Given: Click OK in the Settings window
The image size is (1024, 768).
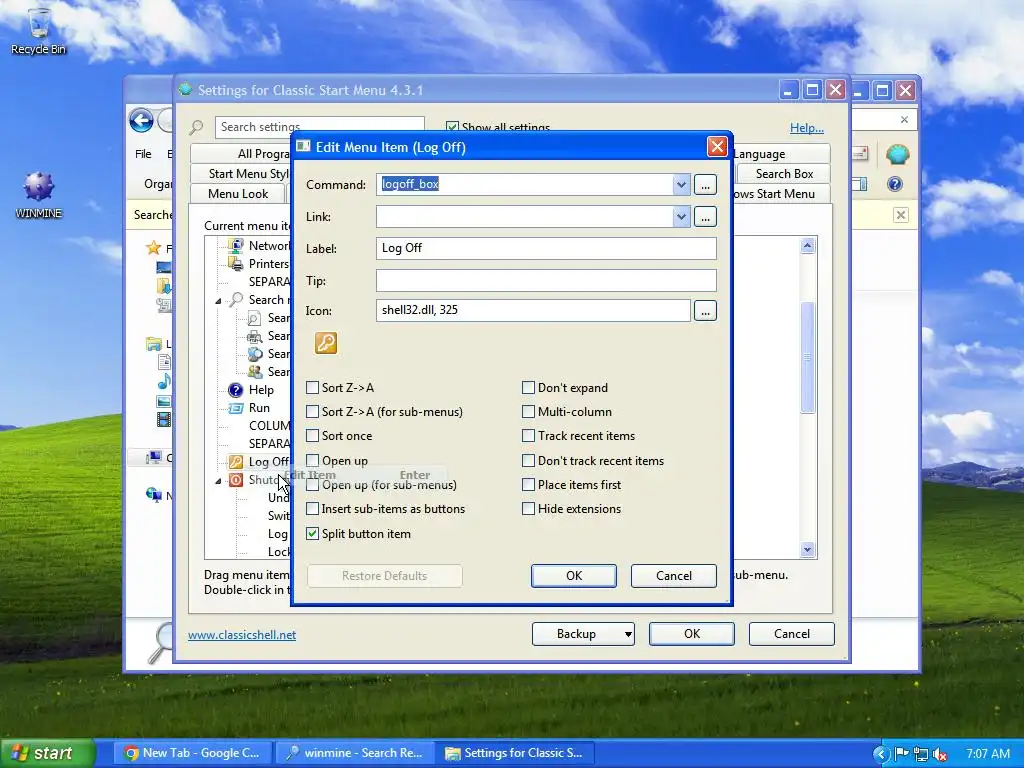Looking at the screenshot, I should [692, 634].
